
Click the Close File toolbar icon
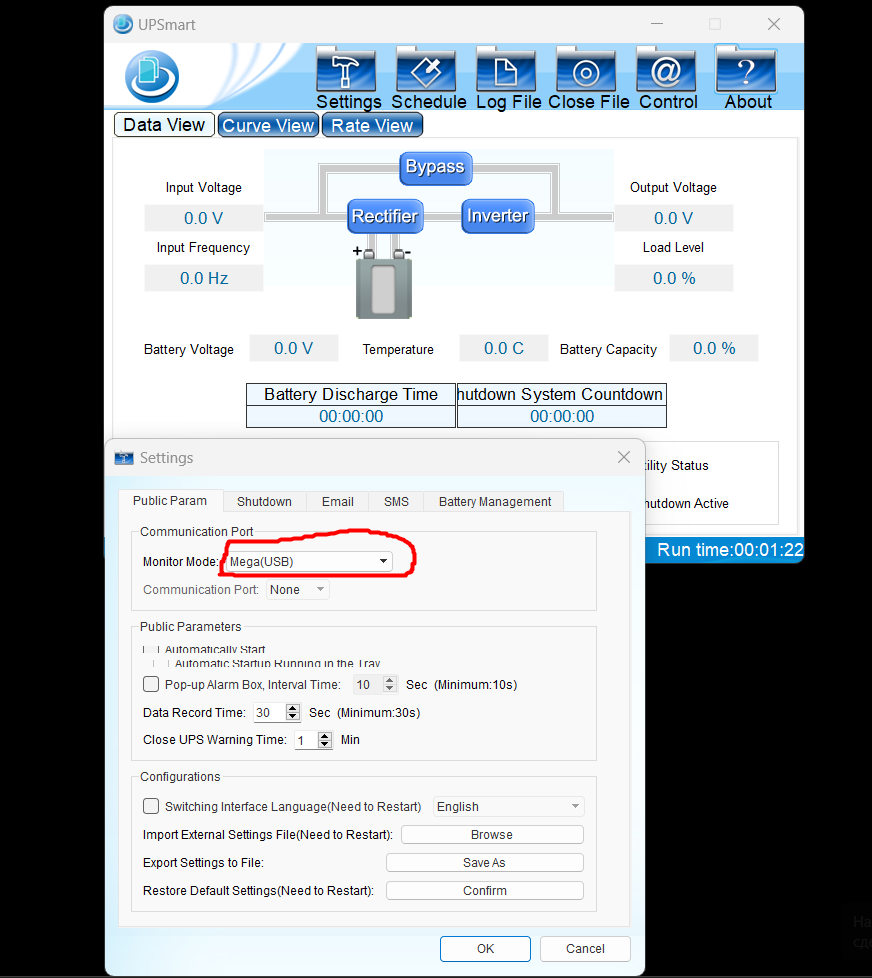(587, 73)
